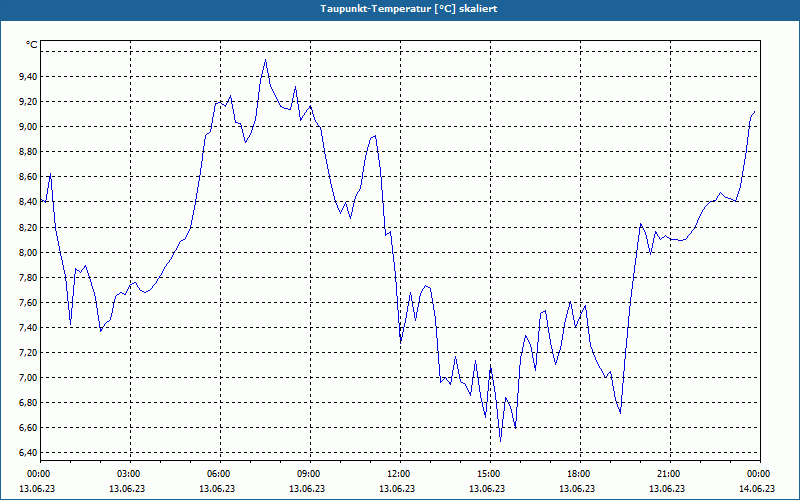Select the 9,40 y-axis value
The width and height of the screenshot is (800, 500).
pyautogui.click(x=28, y=77)
